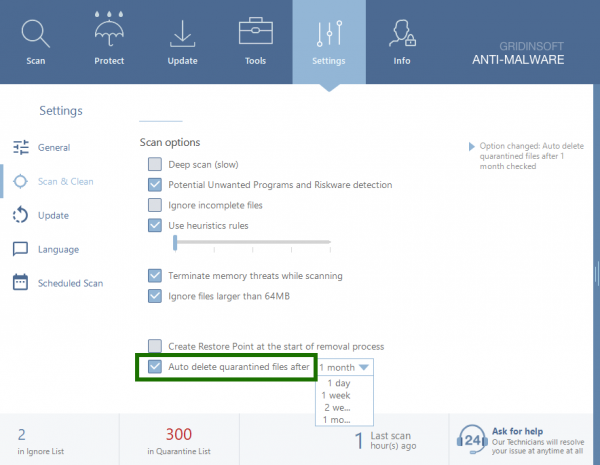Open General settings section
The width and height of the screenshot is (600, 465).
tap(54, 147)
